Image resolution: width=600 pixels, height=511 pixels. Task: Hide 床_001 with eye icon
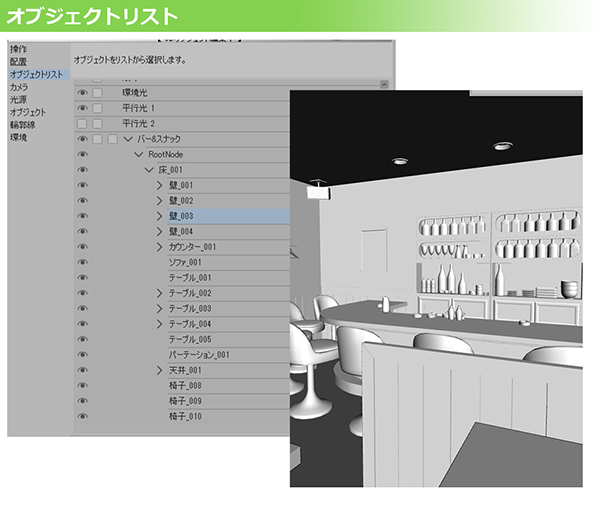[x=82, y=170]
